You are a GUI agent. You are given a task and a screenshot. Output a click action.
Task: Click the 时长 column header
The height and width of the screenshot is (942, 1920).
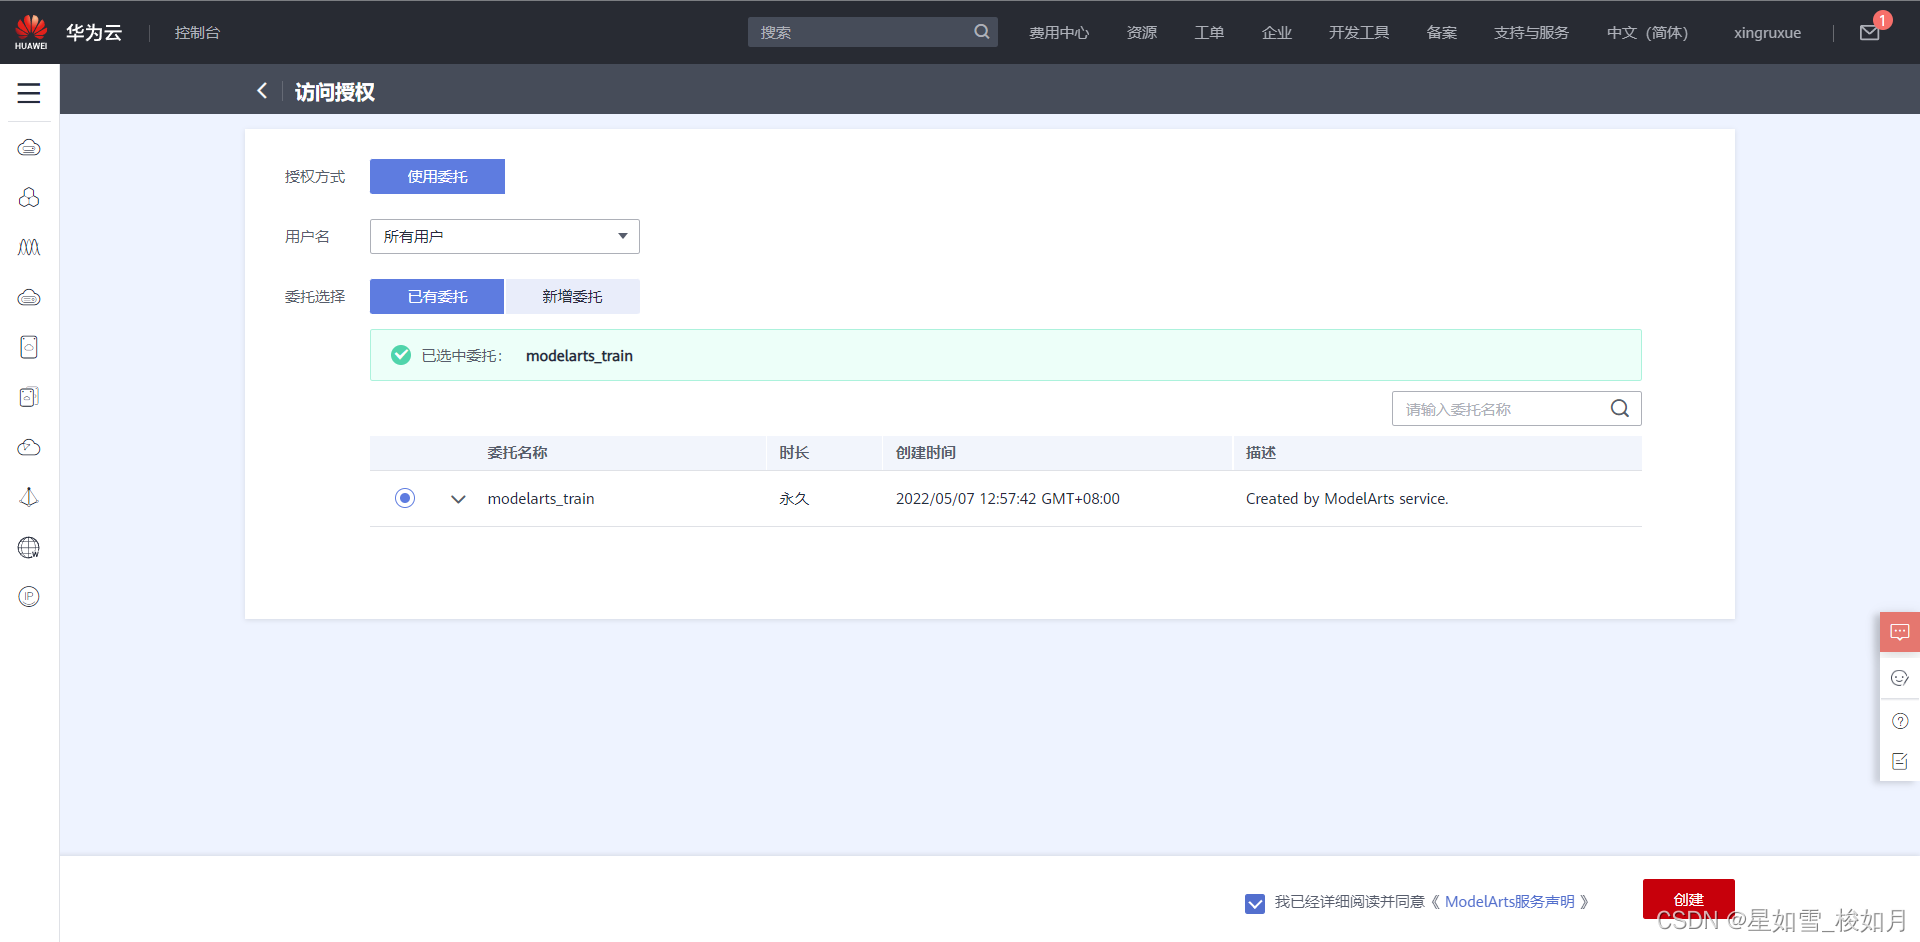tap(794, 453)
